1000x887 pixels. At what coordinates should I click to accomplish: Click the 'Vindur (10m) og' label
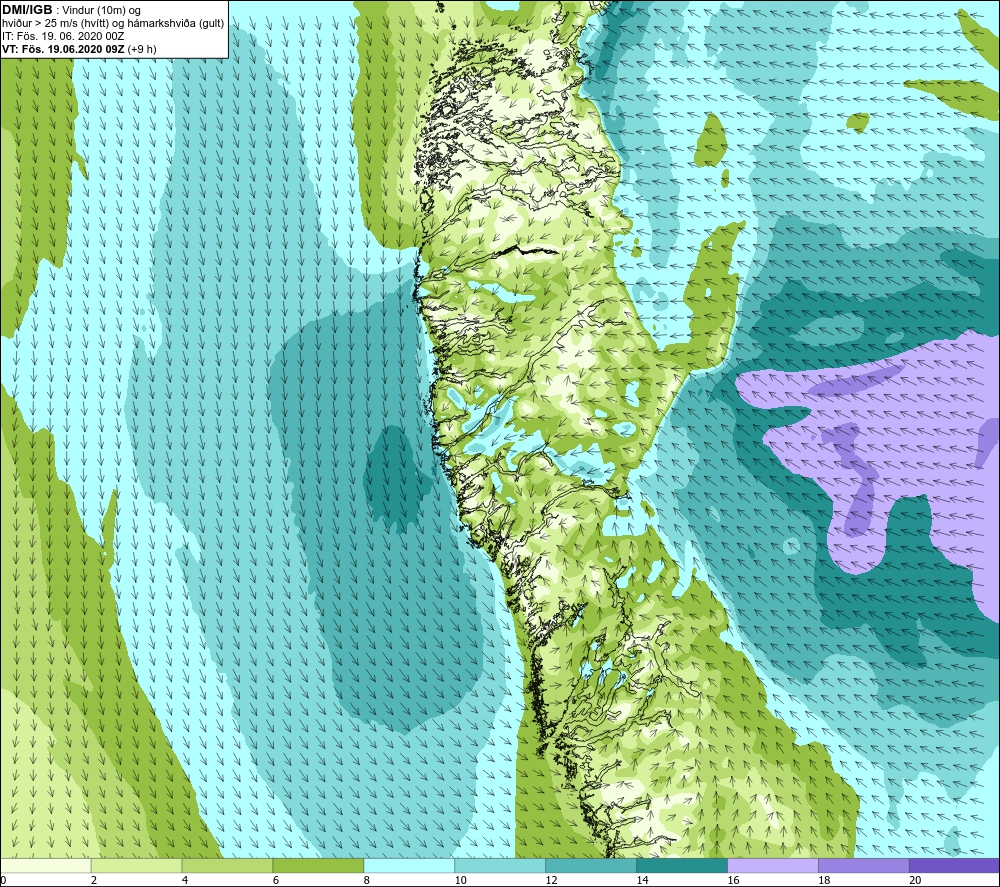(x=101, y=11)
